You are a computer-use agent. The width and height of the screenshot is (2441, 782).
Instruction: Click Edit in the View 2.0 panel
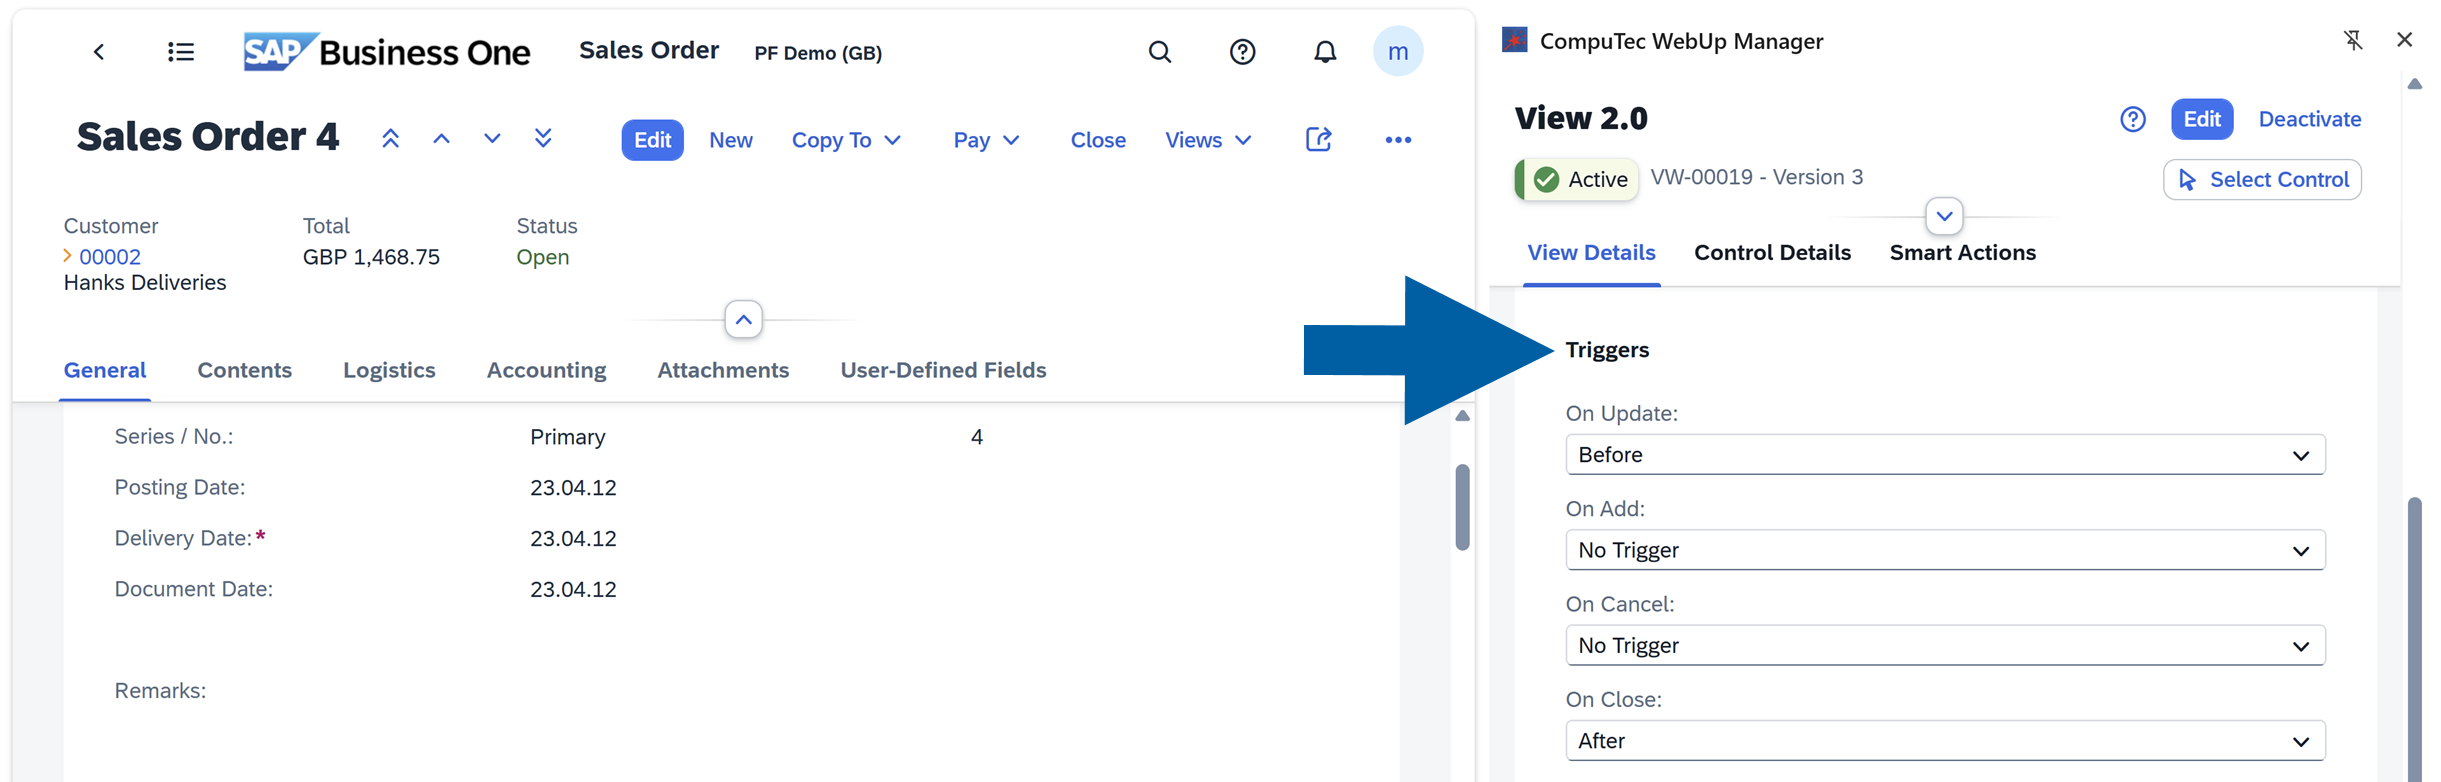(x=2202, y=119)
